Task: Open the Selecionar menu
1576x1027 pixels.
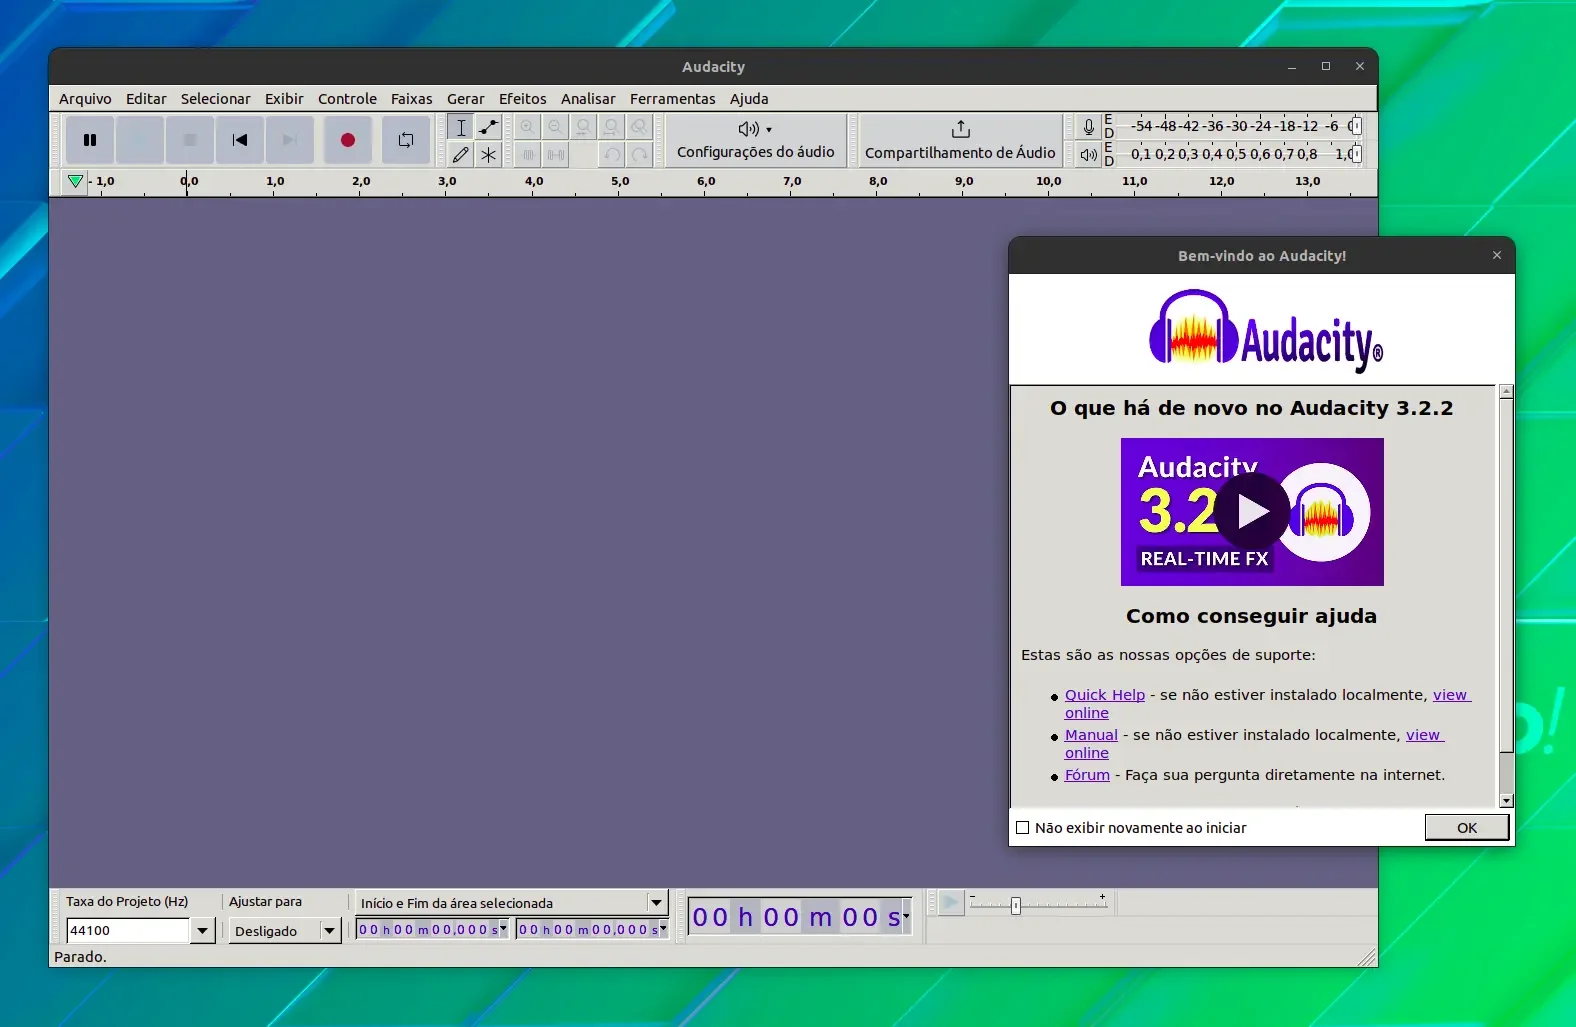Action: point(215,99)
